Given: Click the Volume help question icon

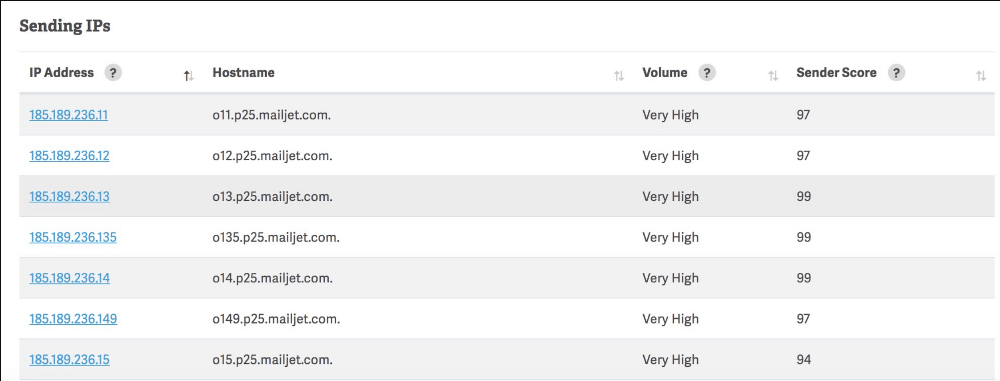Looking at the screenshot, I should pyautogui.click(x=707, y=73).
